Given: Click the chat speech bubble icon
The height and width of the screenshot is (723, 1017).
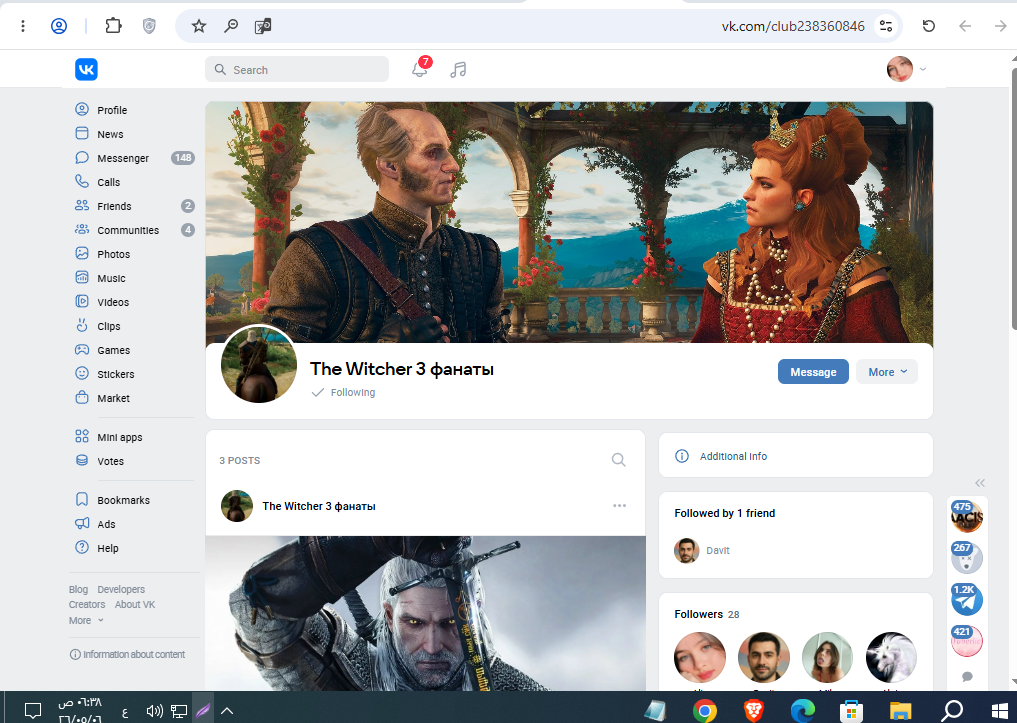Looking at the screenshot, I should coord(967,676).
